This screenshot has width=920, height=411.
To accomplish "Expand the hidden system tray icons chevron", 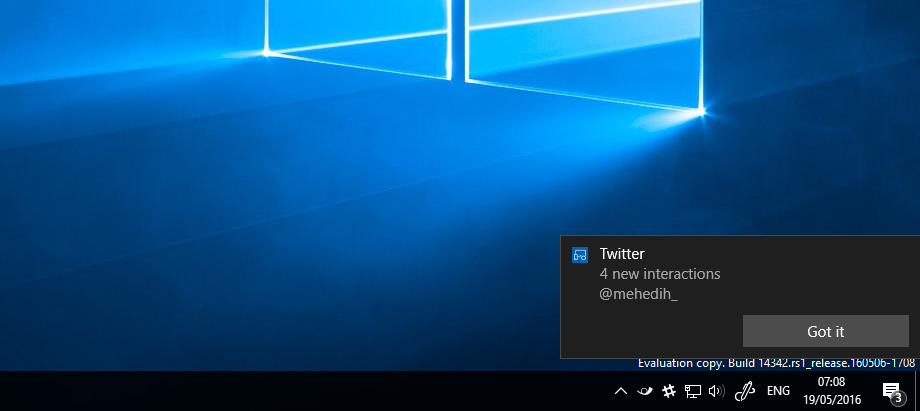I will click(621, 391).
